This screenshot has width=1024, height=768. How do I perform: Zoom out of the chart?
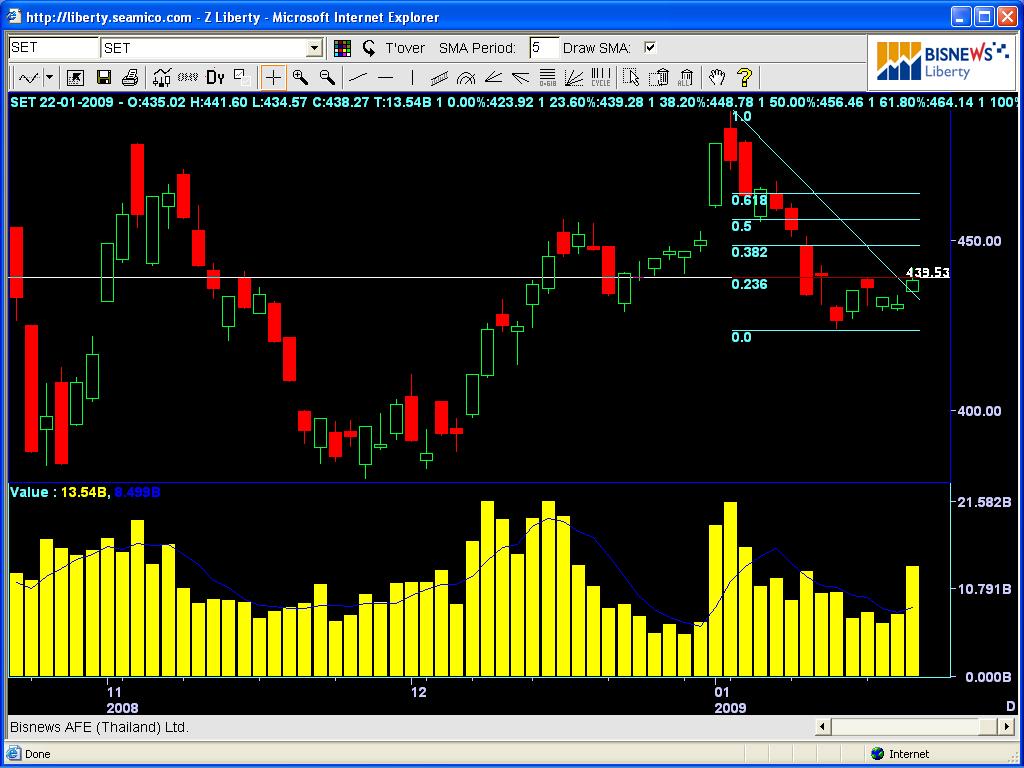[327, 78]
